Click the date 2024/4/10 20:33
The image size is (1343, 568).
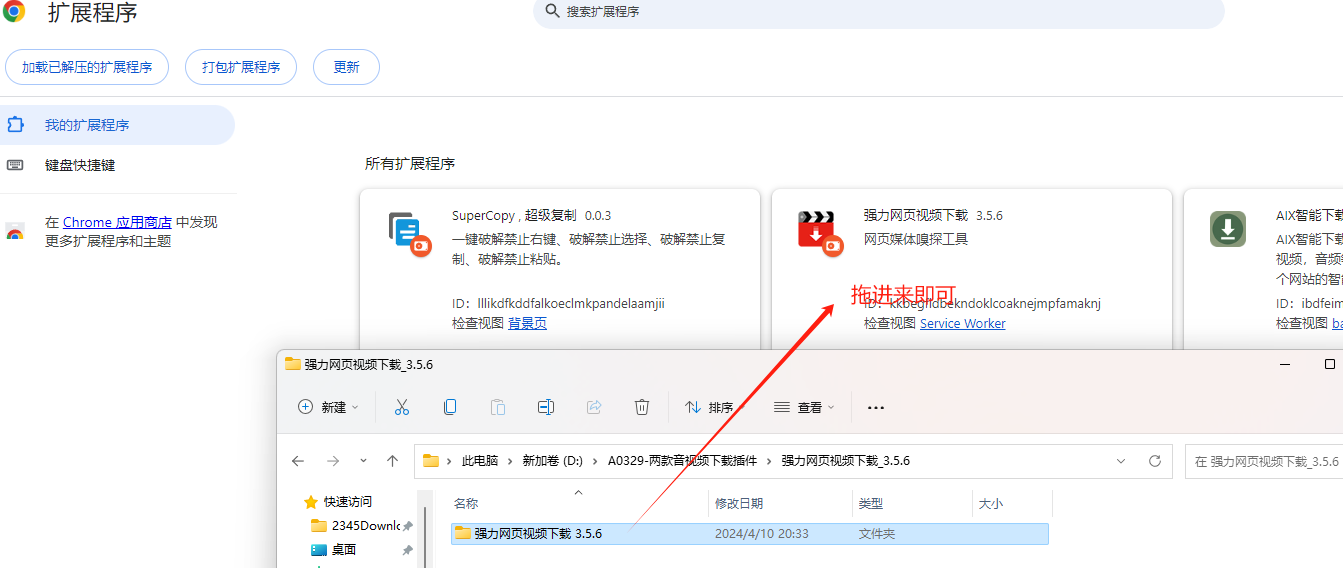point(761,534)
